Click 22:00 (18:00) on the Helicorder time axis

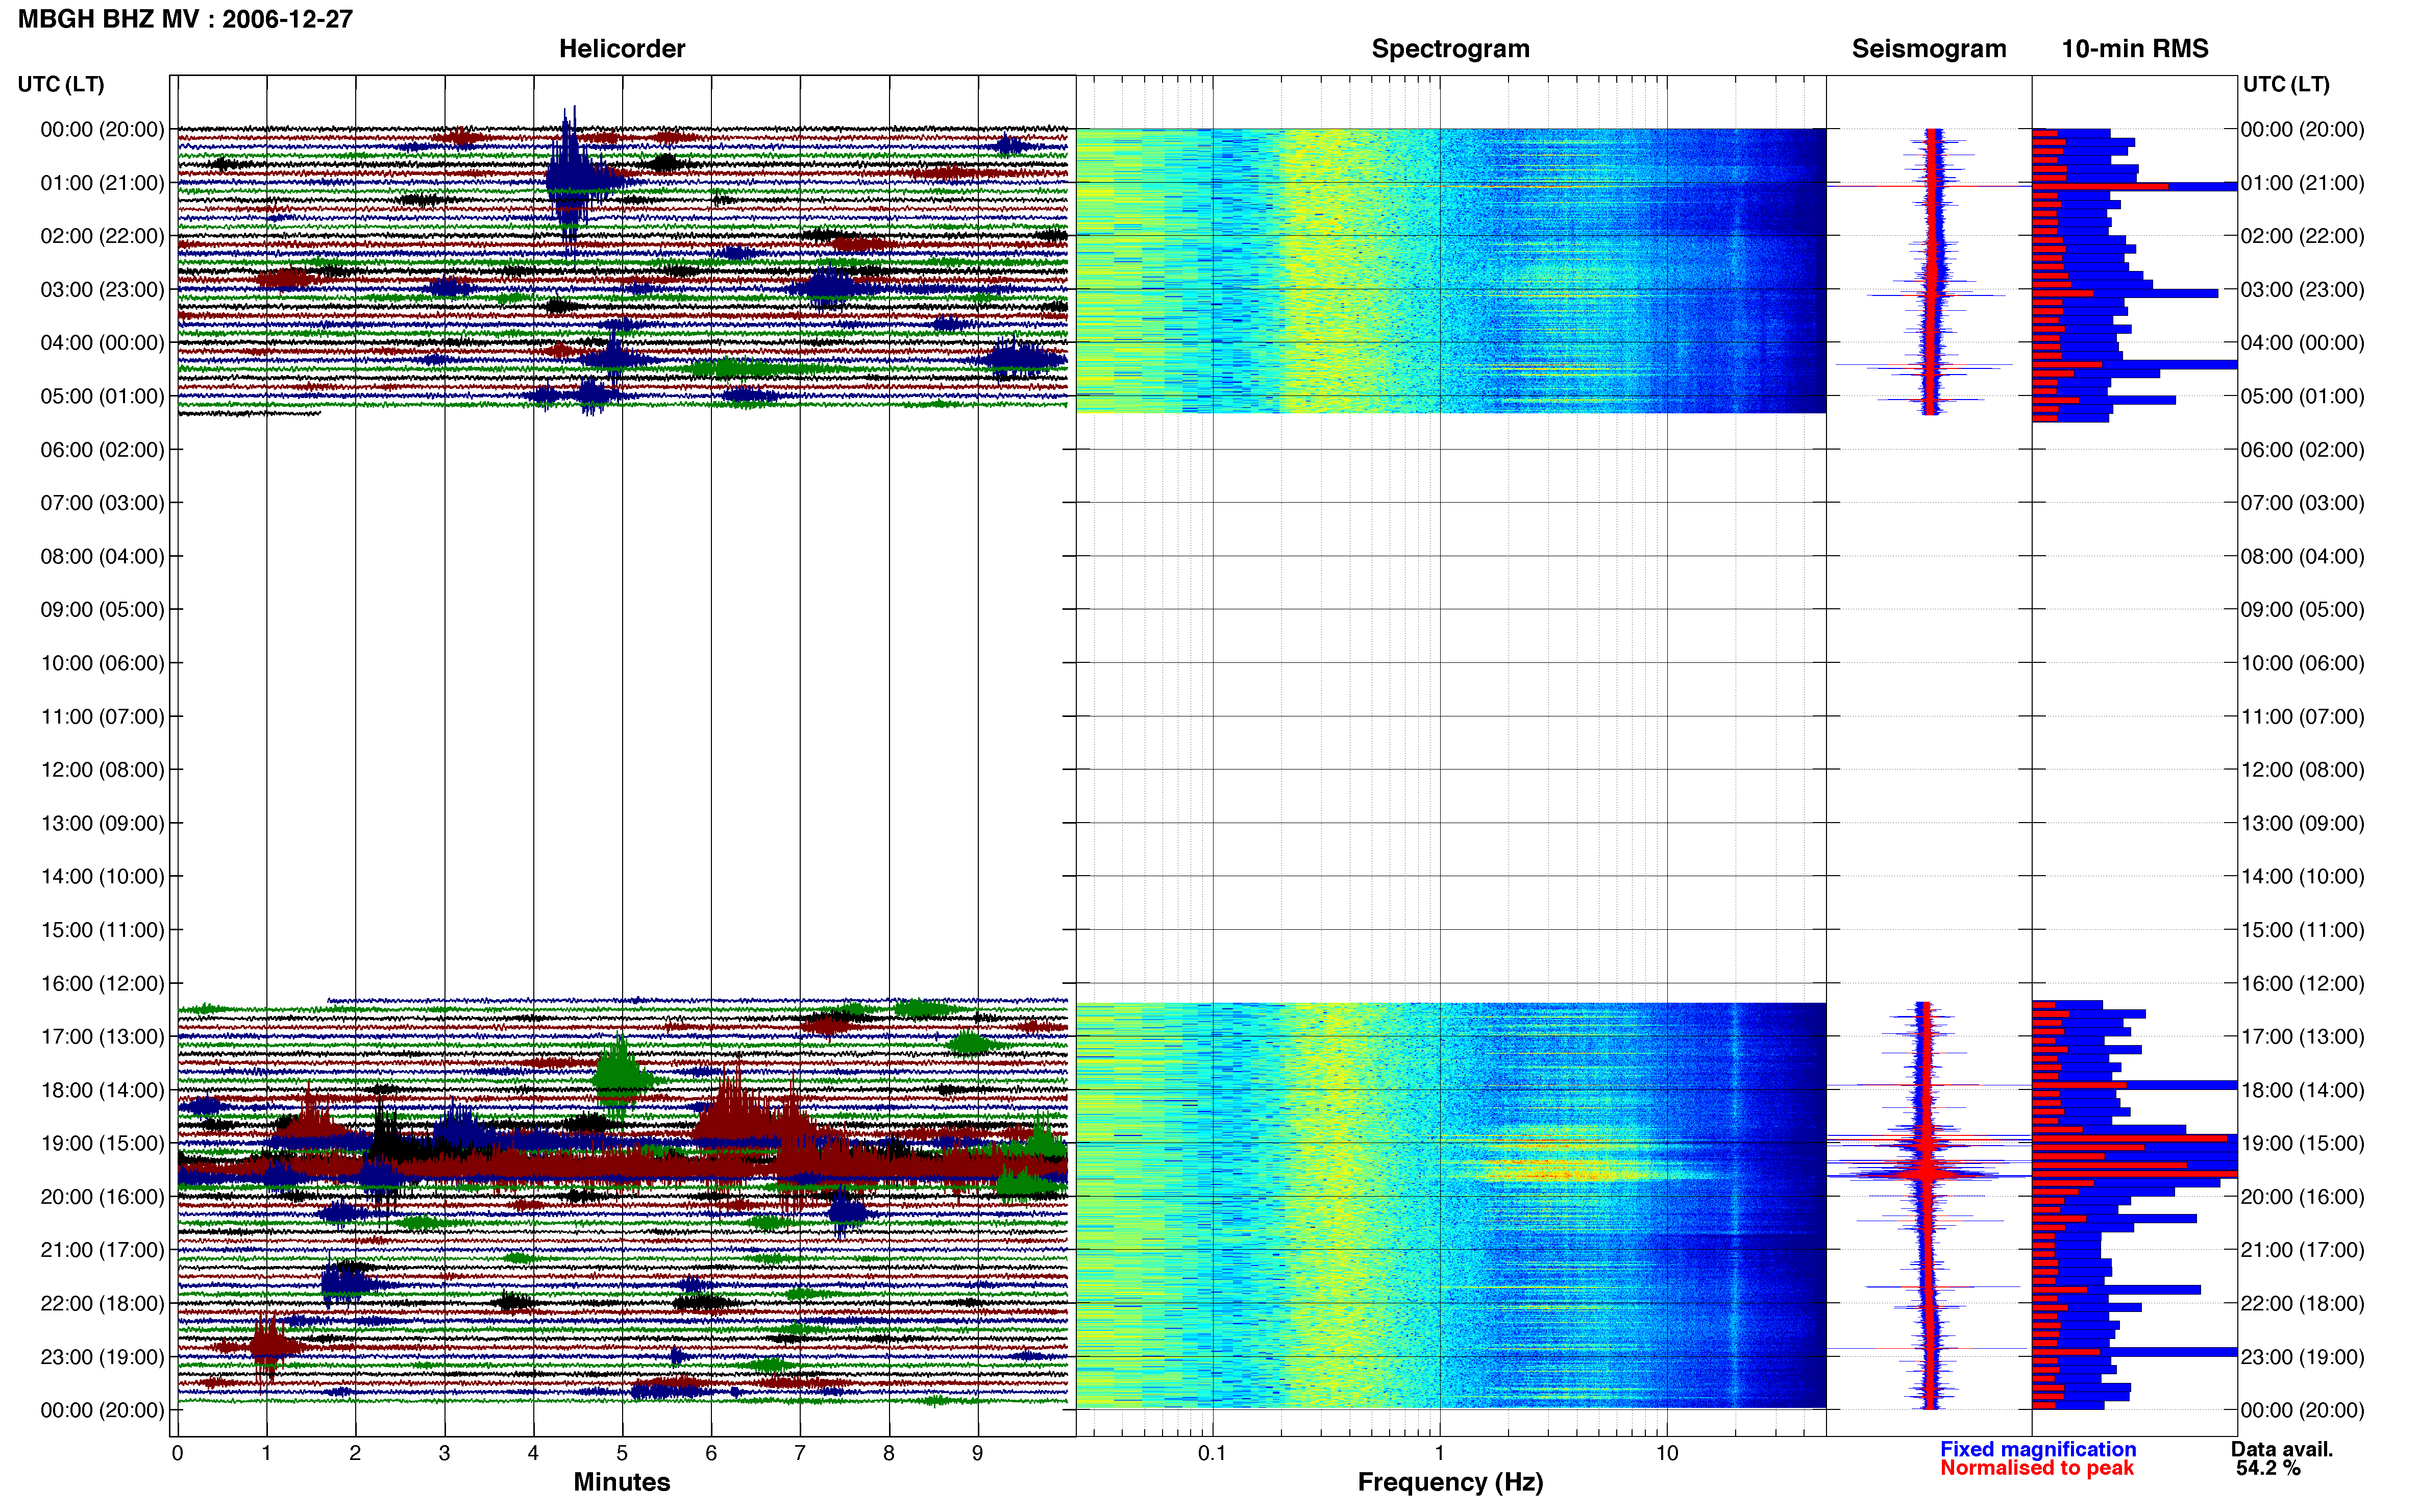click(x=102, y=1304)
